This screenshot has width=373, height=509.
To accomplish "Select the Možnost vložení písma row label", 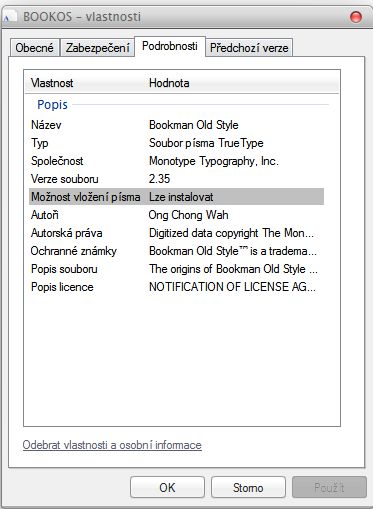I will 86,197.
